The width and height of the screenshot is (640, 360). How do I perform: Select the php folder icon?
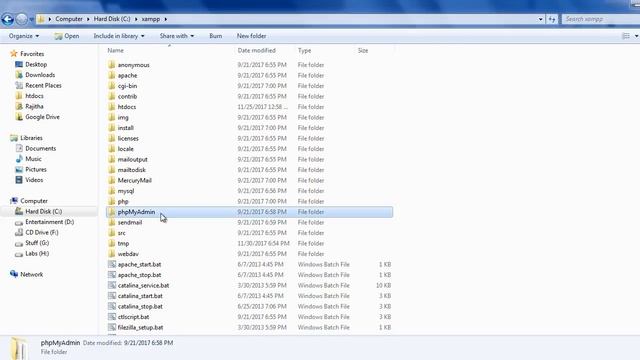point(112,201)
